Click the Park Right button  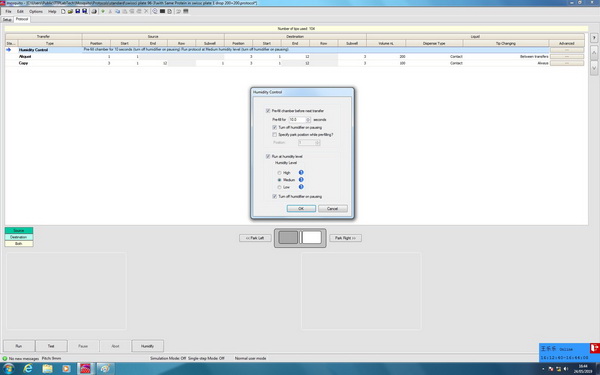346,238
